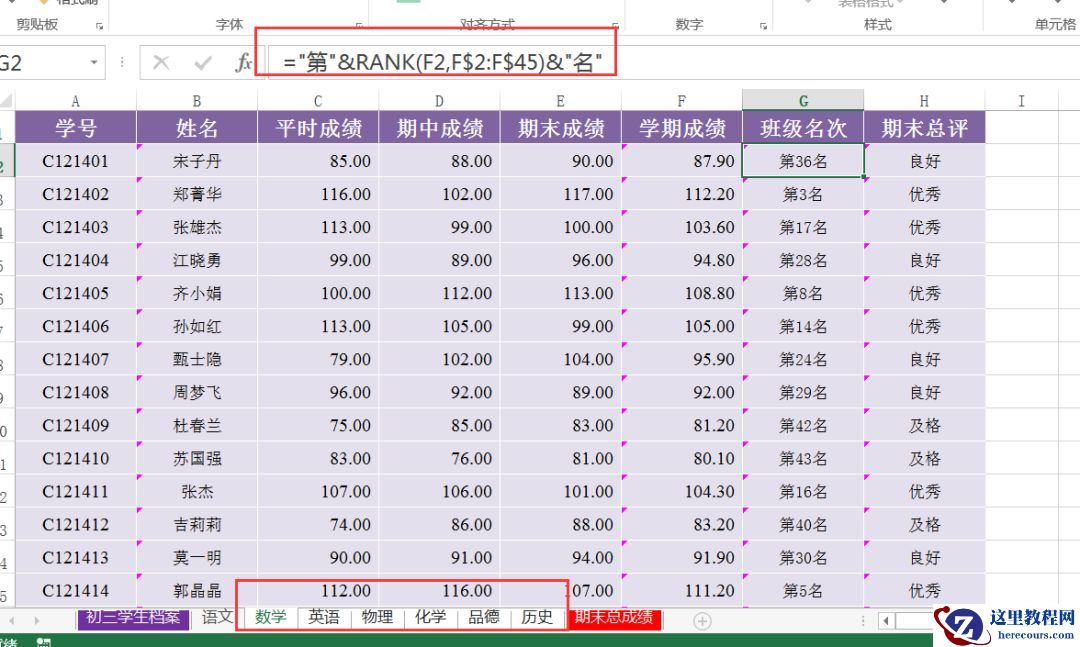Click the 期中成绩 header cell

coord(439,127)
